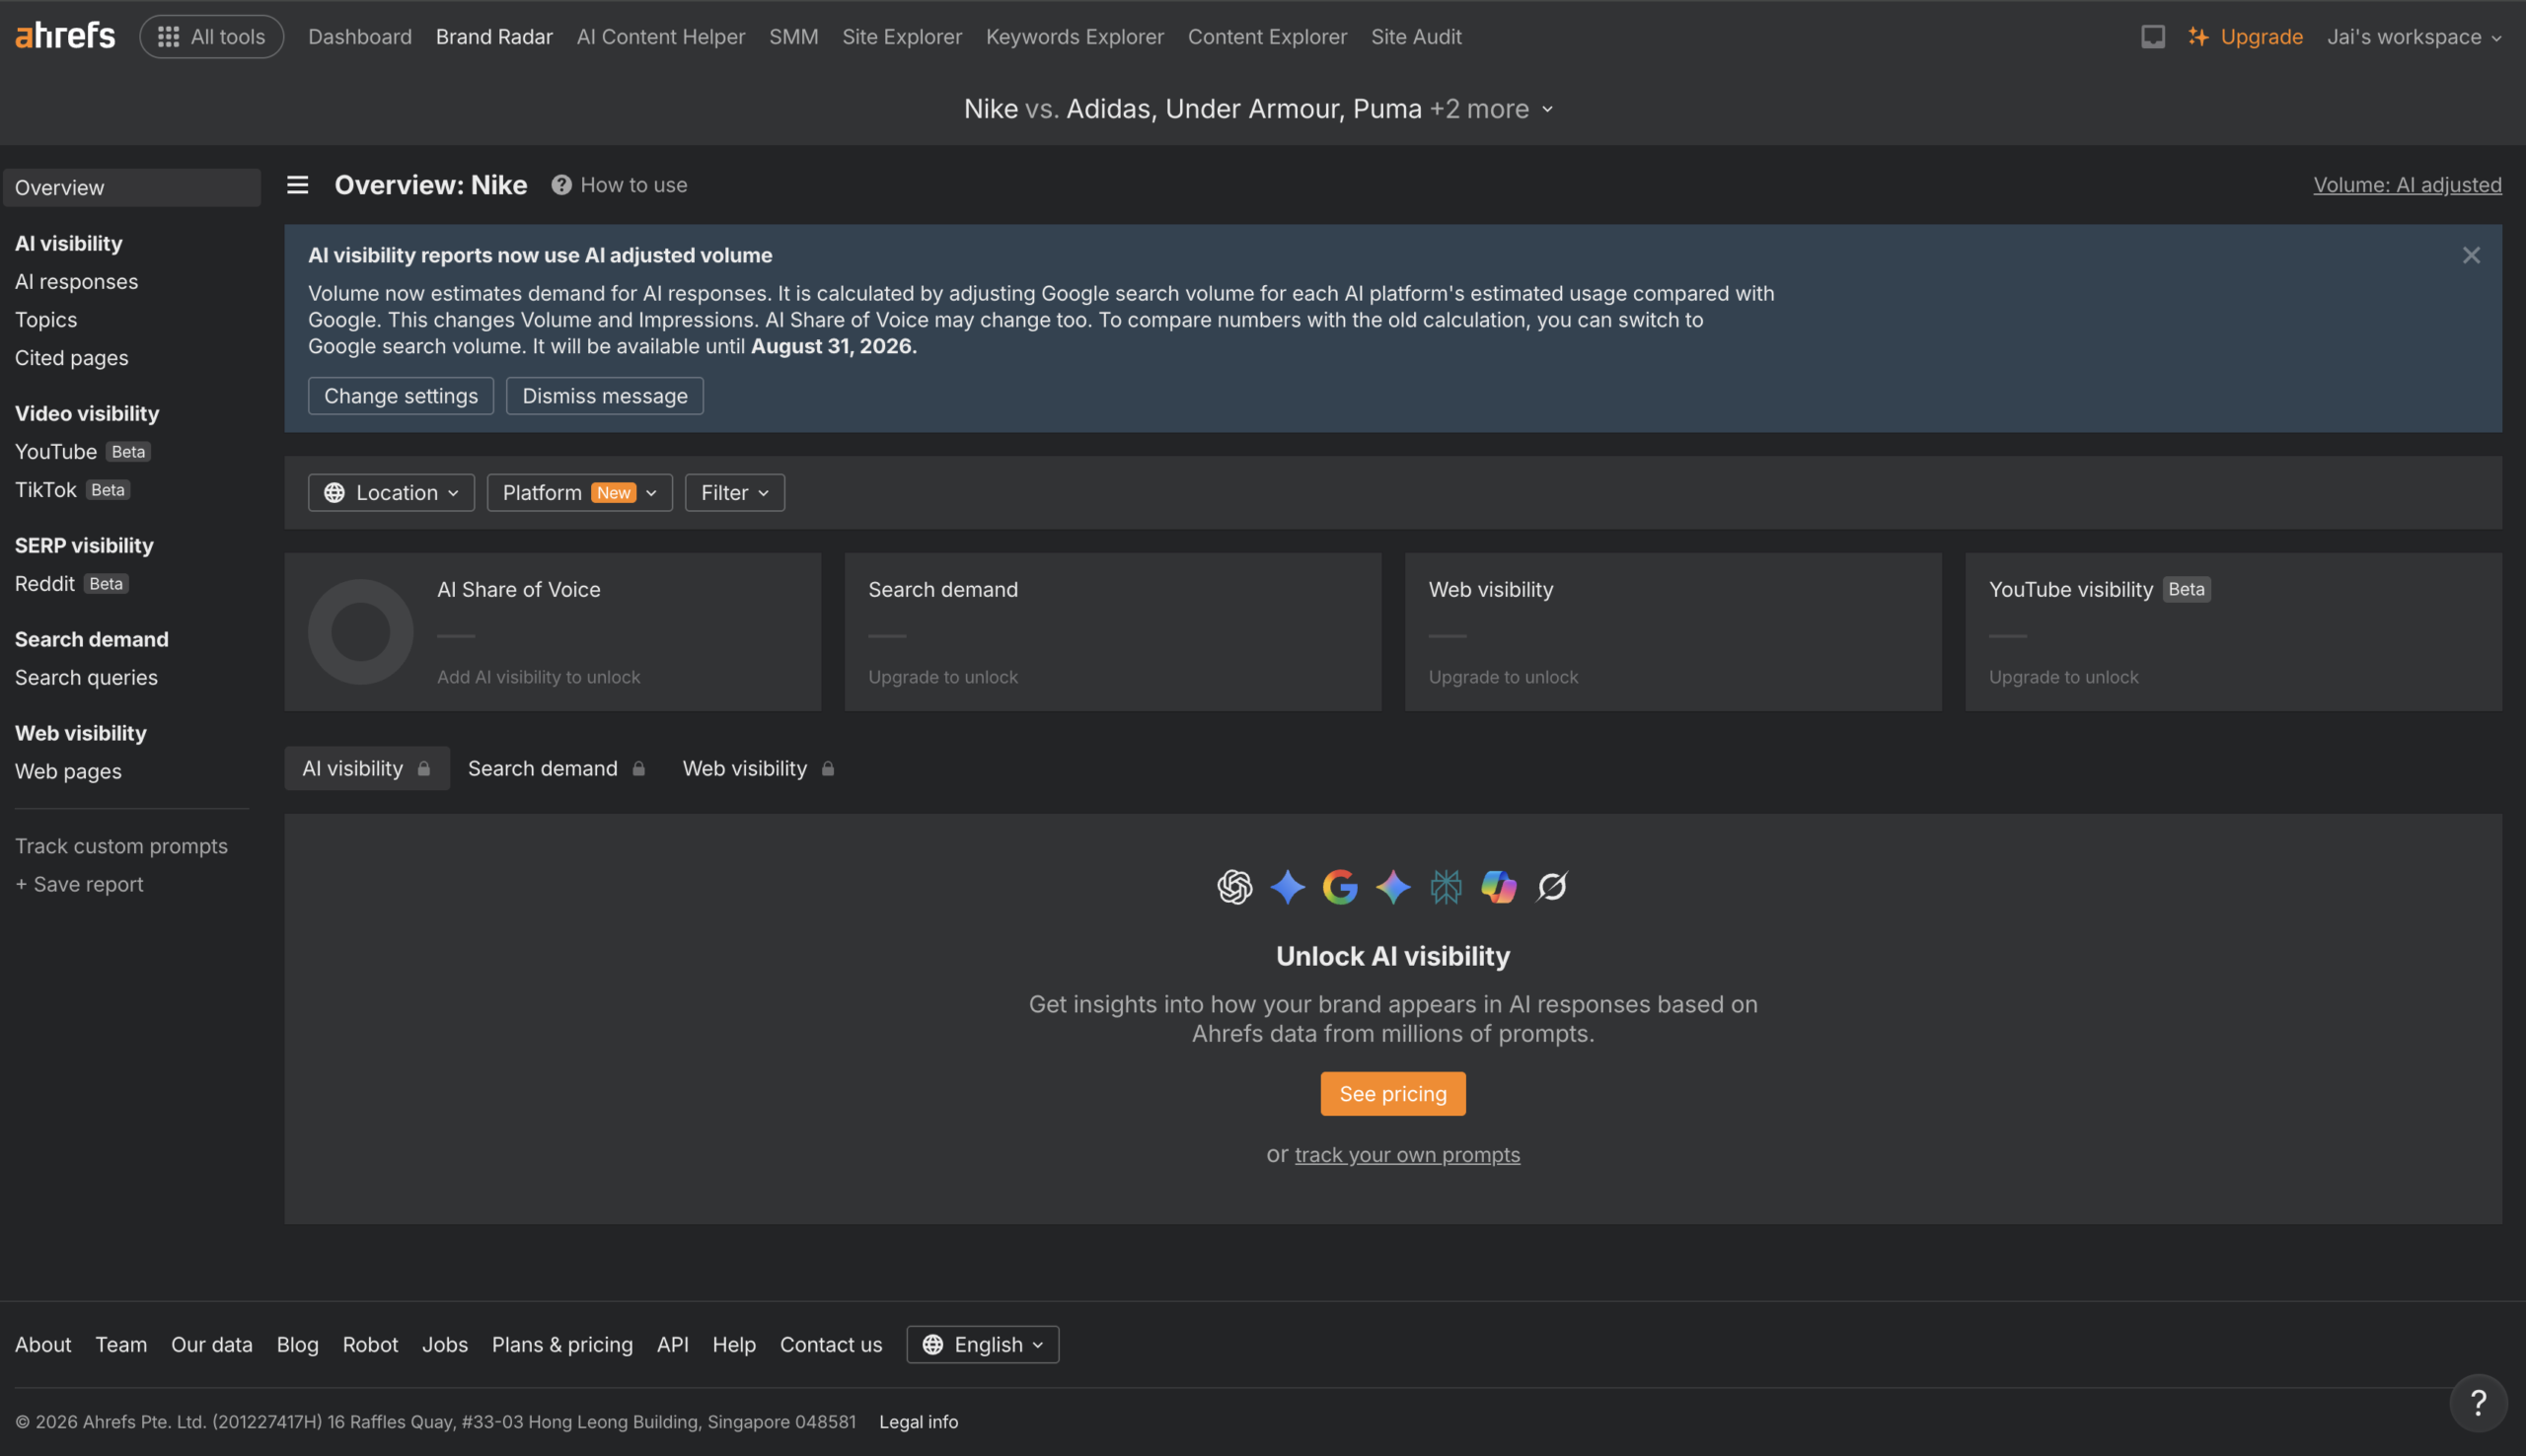Open Topics in the sidebar
This screenshot has width=2526, height=1456.
pos(46,320)
